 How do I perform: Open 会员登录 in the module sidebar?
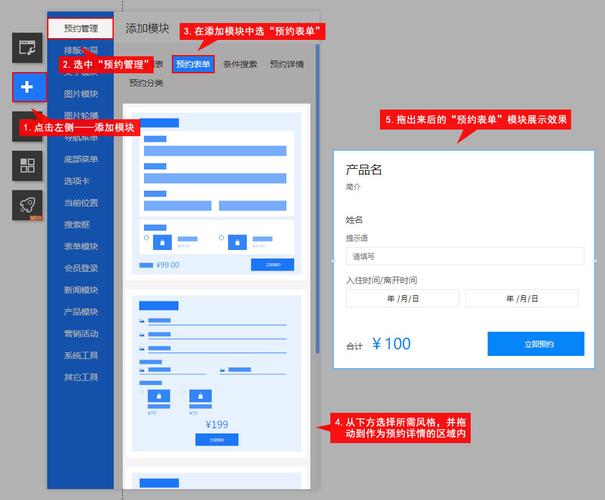click(81, 268)
